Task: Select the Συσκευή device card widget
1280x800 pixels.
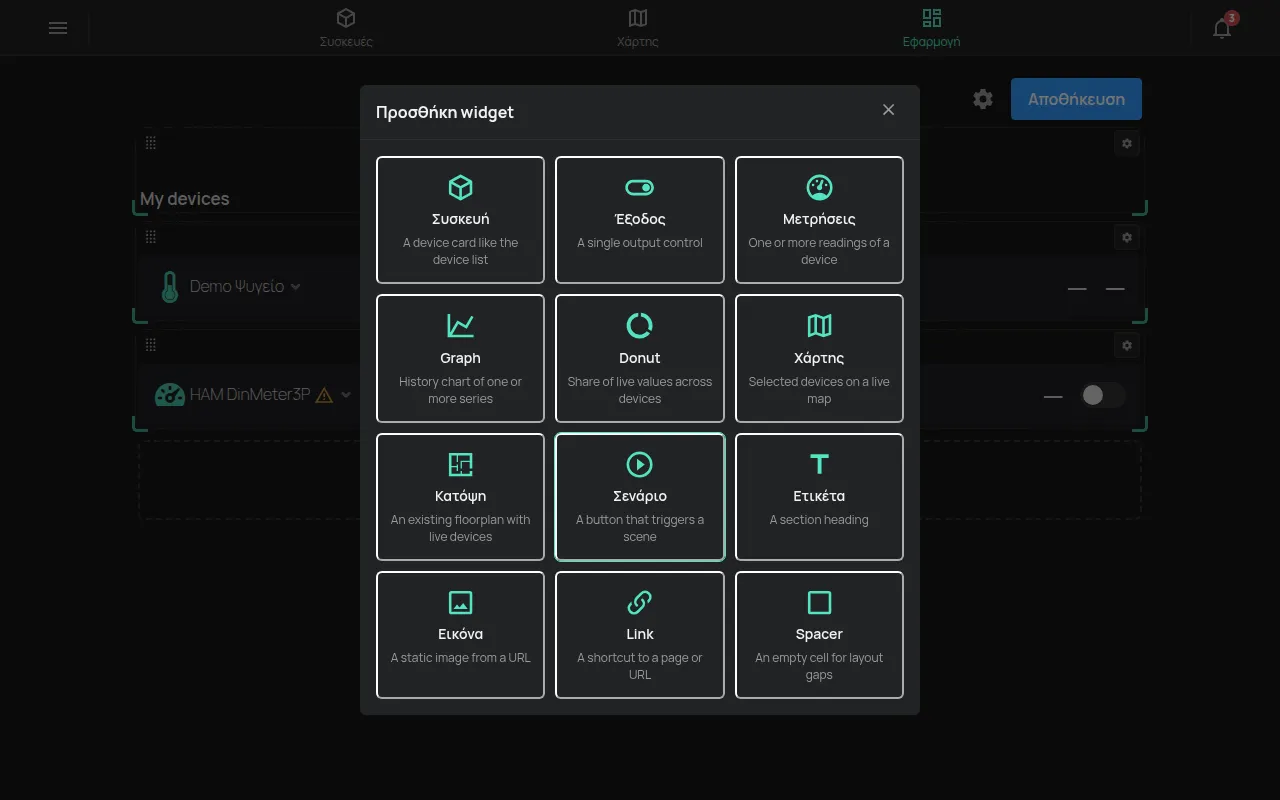Action: [x=460, y=219]
